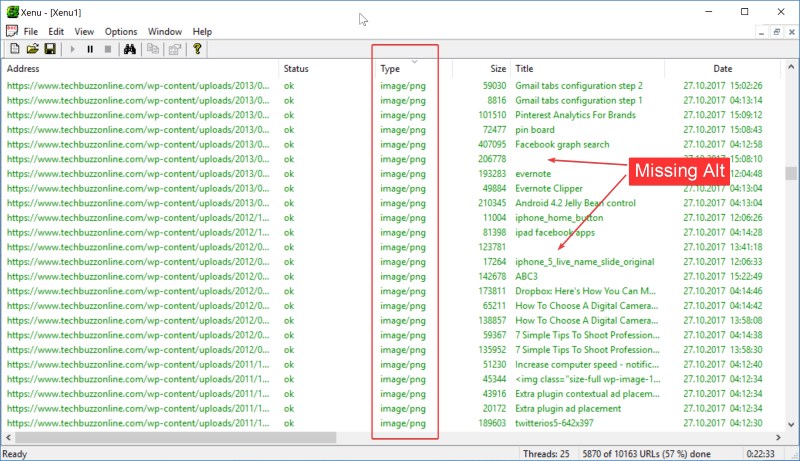The width and height of the screenshot is (800, 461).
Task: Save results using the floppy disk icon
Action: point(49,48)
